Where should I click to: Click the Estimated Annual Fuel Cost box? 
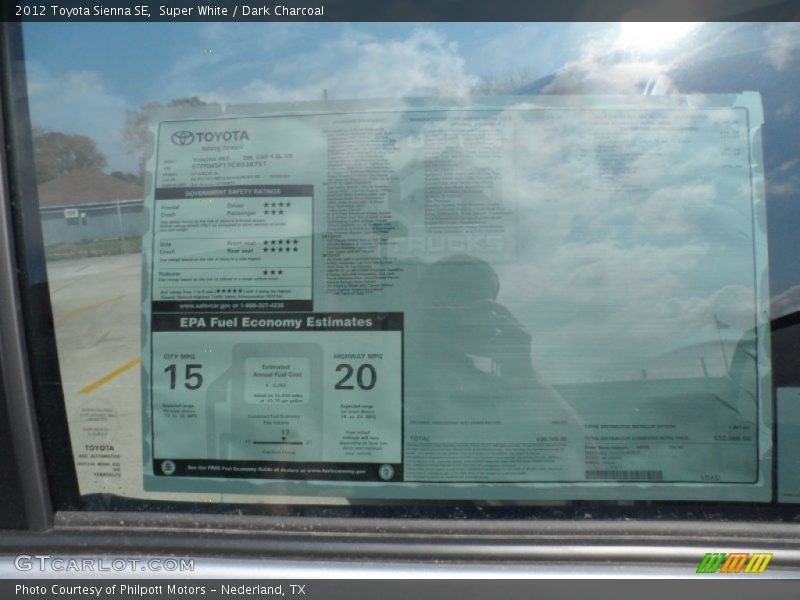[x=277, y=381]
